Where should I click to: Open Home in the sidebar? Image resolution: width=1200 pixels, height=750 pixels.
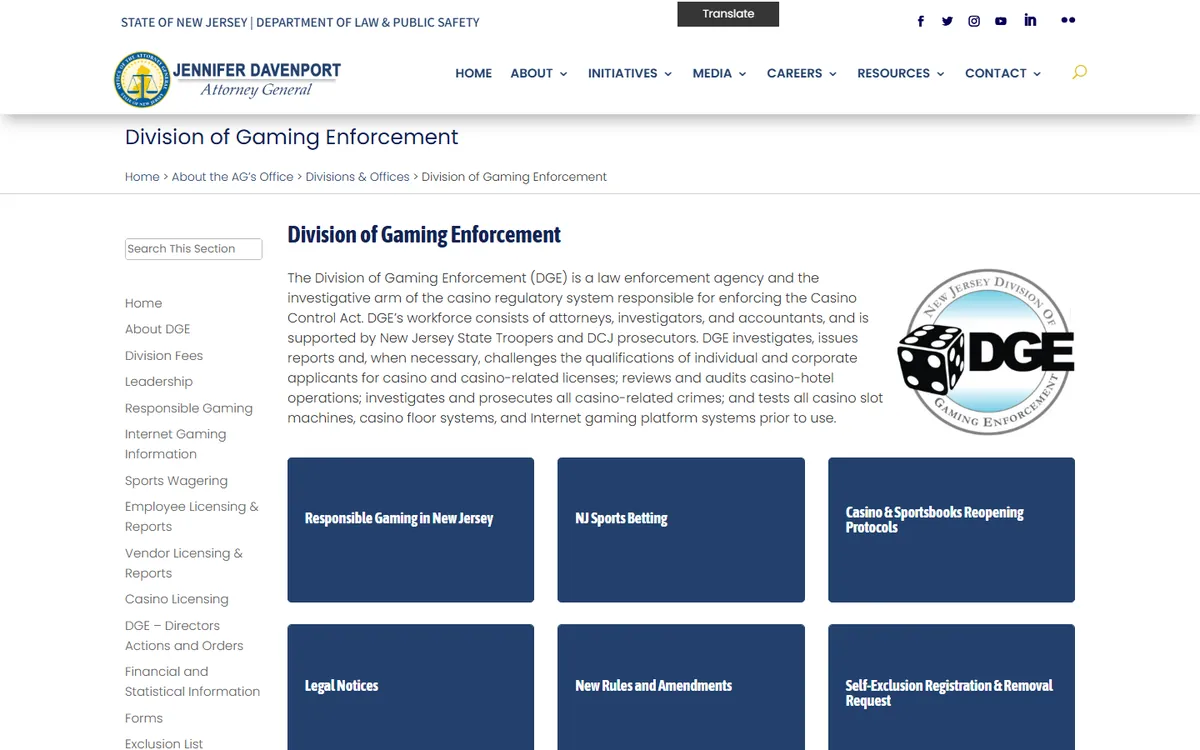143,303
